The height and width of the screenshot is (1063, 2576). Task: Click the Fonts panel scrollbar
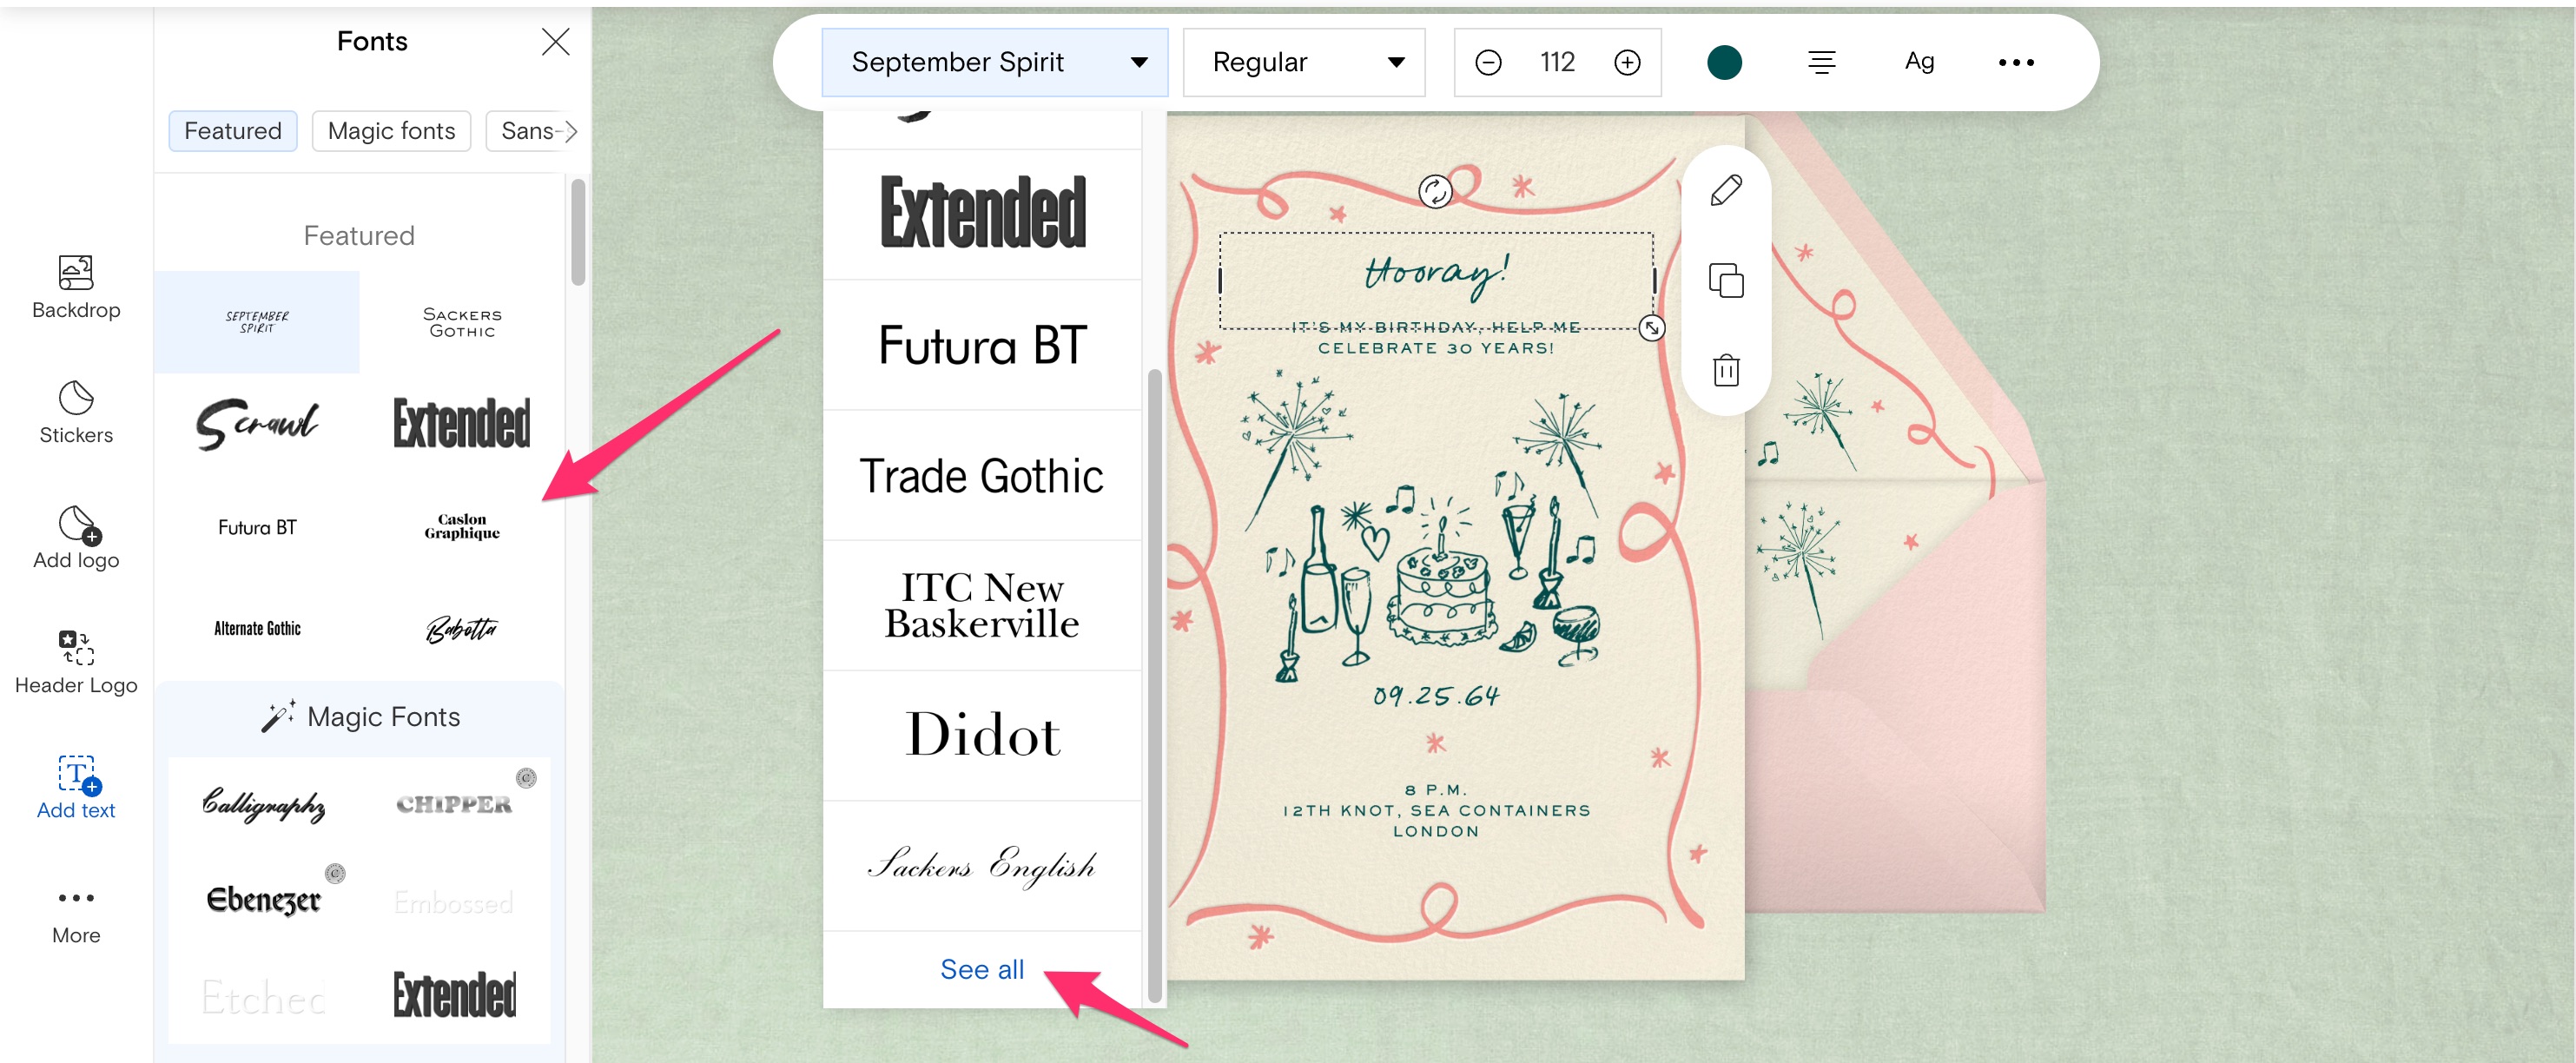click(x=577, y=232)
